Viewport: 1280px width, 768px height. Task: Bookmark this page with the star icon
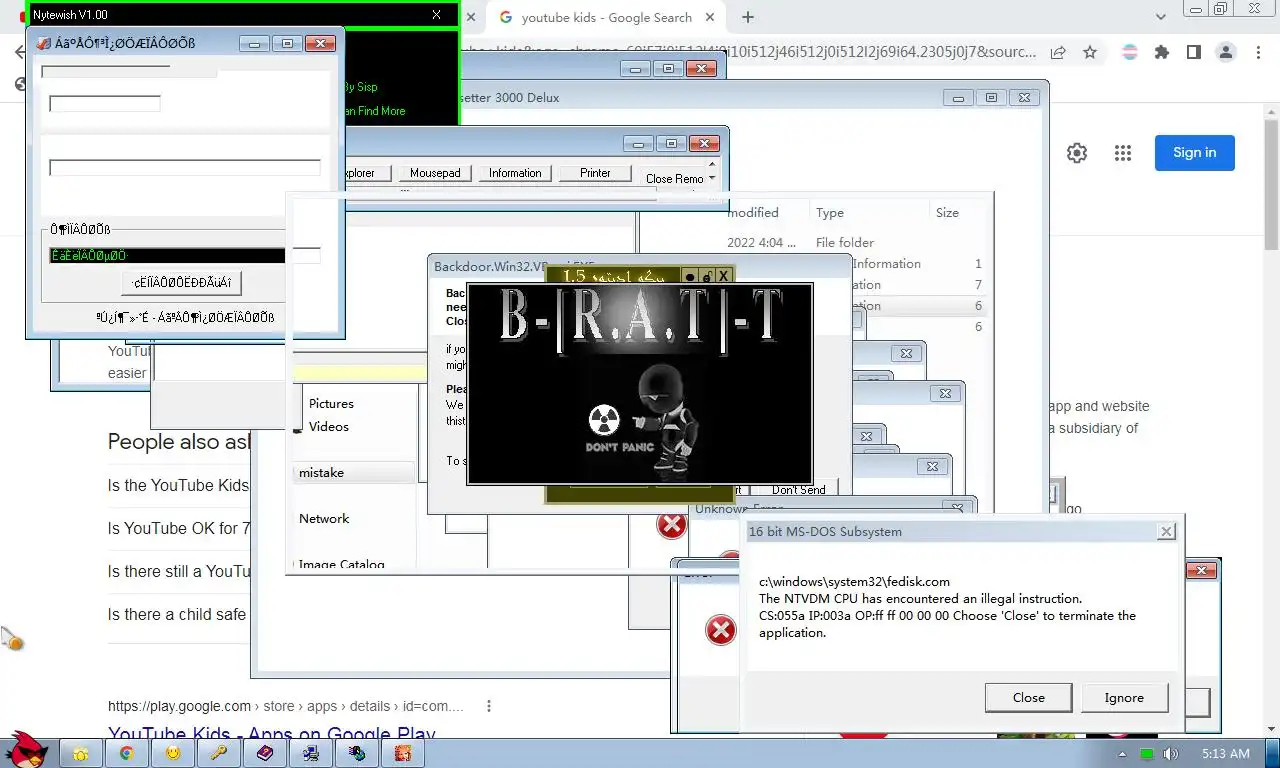tap(1090, 52)
